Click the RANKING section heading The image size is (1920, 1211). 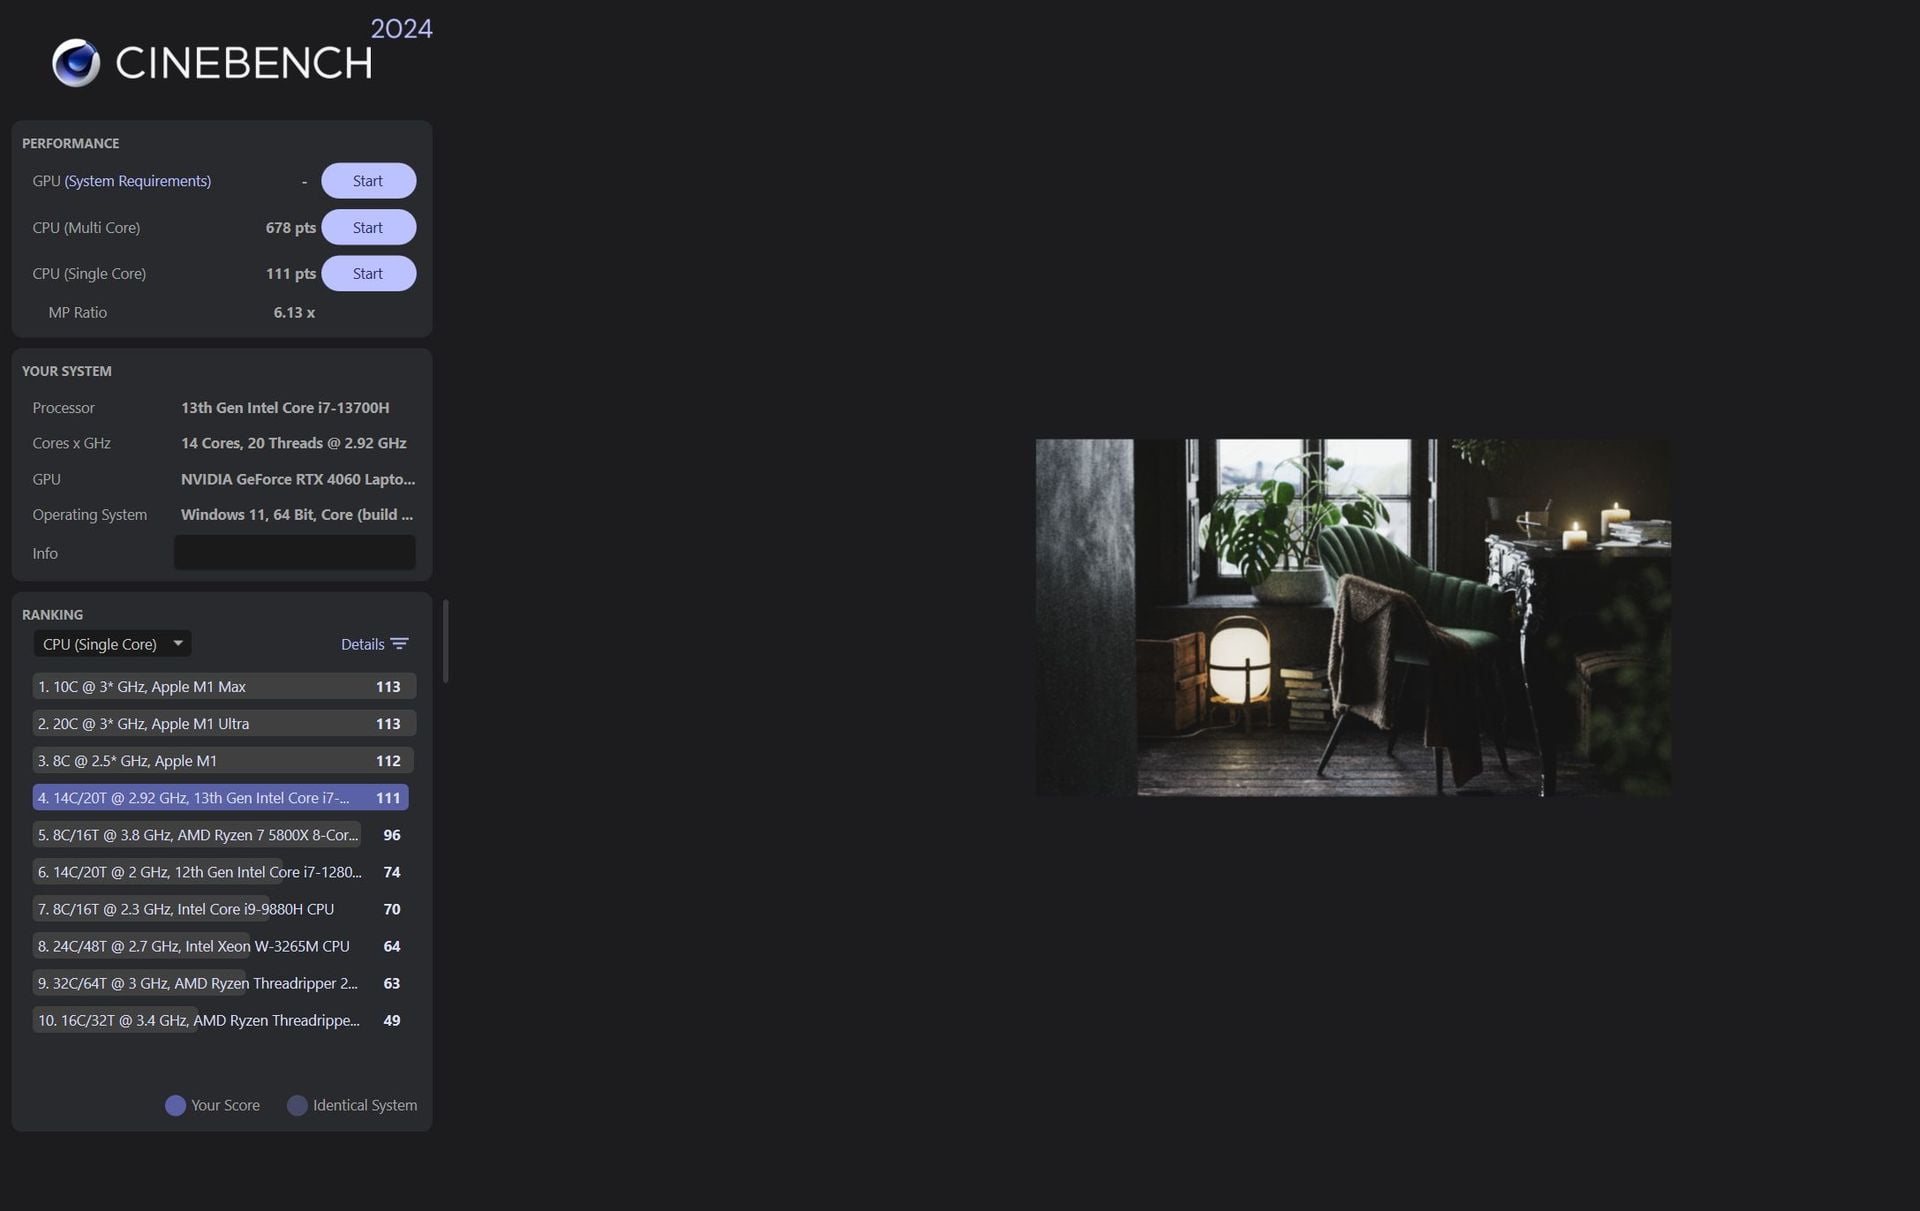click(52, 614)
